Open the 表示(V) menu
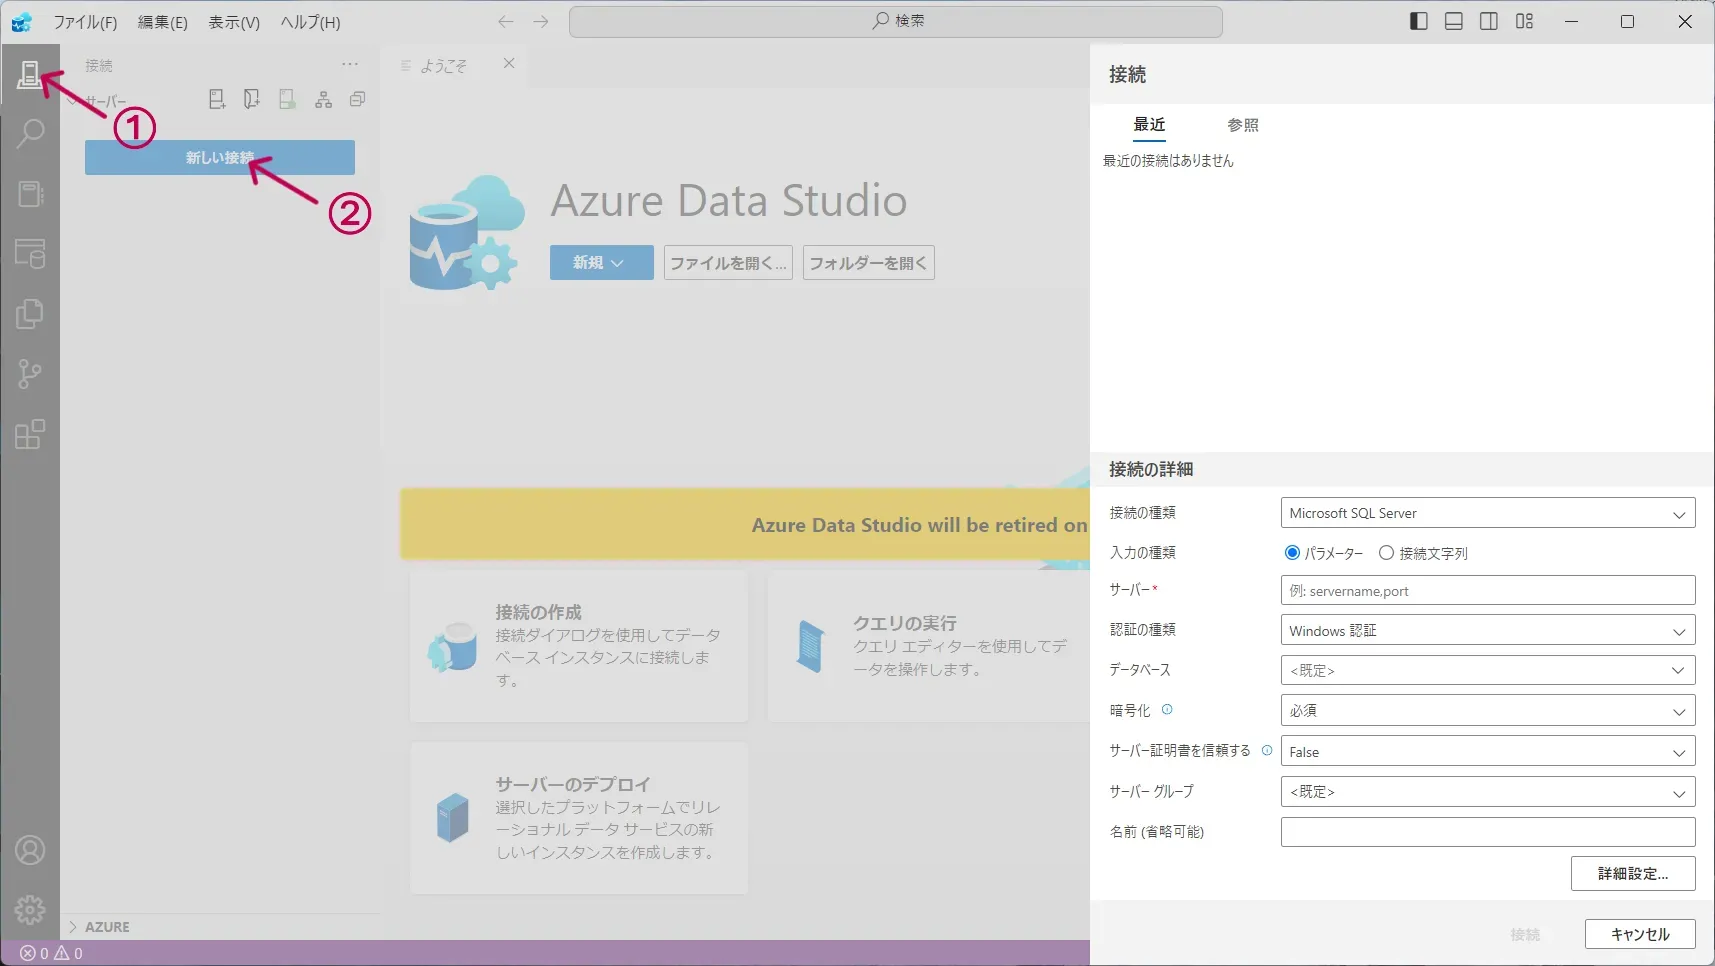 click(234, 22)
